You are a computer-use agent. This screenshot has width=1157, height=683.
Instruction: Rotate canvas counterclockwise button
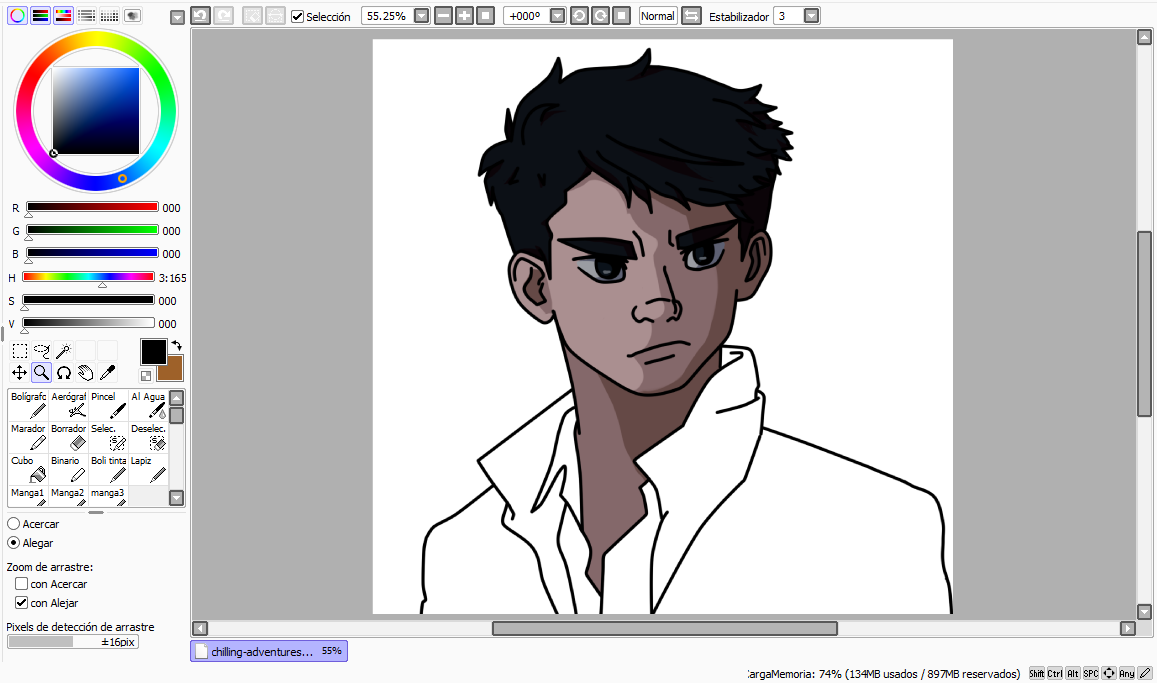click(x=580, y=15)
